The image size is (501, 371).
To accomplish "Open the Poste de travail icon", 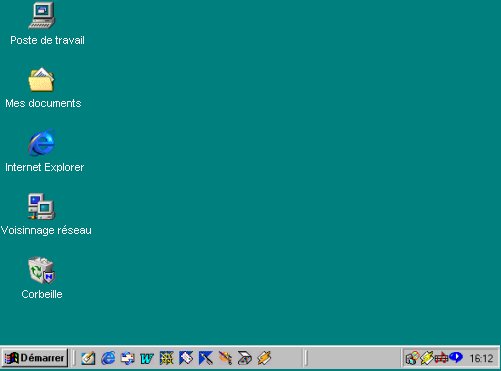I will pyautogui.click(x=42, y=16).
